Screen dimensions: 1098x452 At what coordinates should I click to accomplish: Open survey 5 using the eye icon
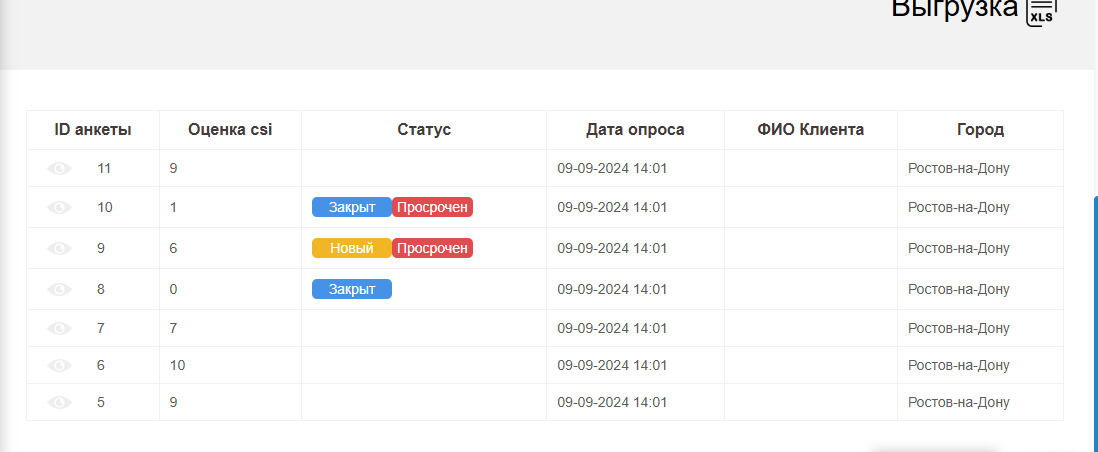pyautogui.click(x=60, y=402)
